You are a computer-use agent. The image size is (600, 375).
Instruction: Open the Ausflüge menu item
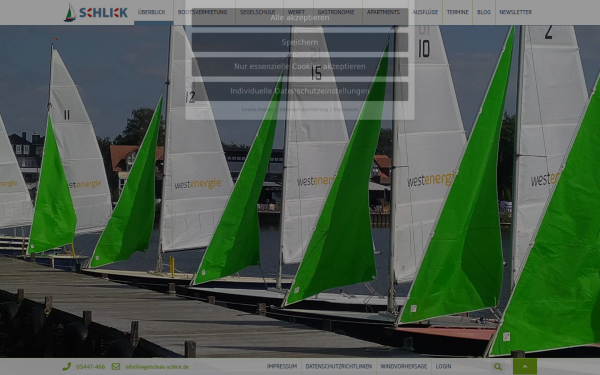[425, 12]
